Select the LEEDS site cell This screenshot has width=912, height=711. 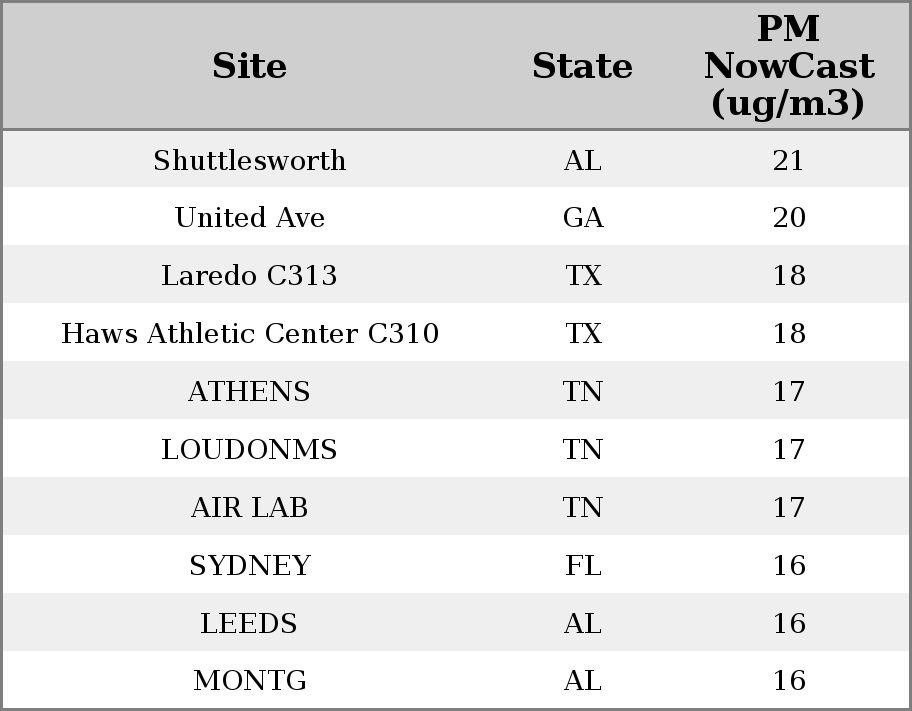click(x=249, y=623)
